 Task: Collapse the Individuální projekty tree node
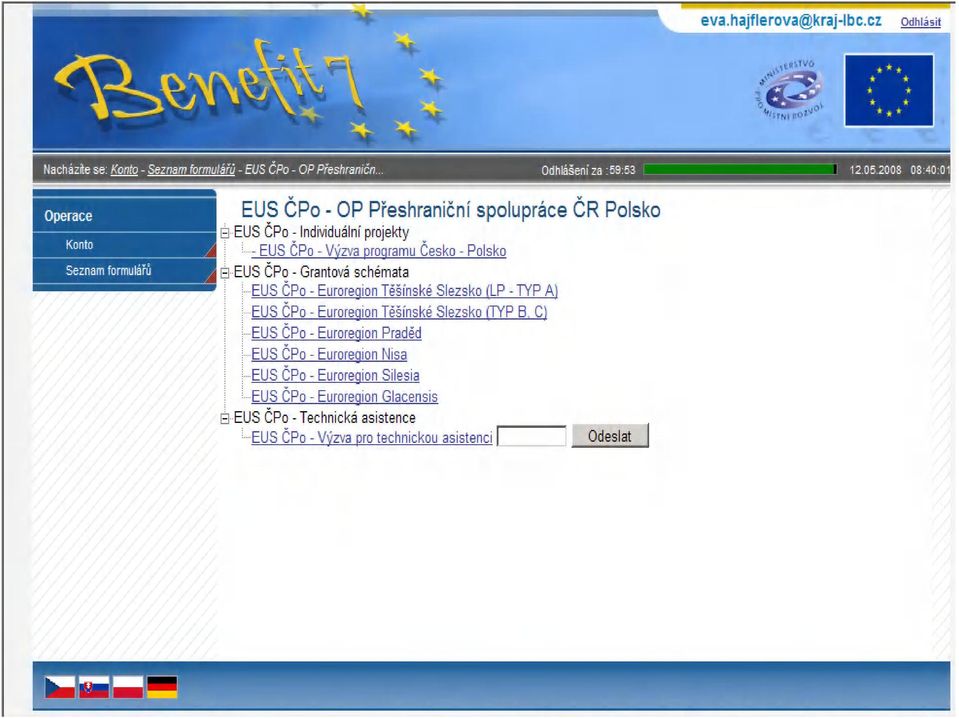(x=225, y=233)
